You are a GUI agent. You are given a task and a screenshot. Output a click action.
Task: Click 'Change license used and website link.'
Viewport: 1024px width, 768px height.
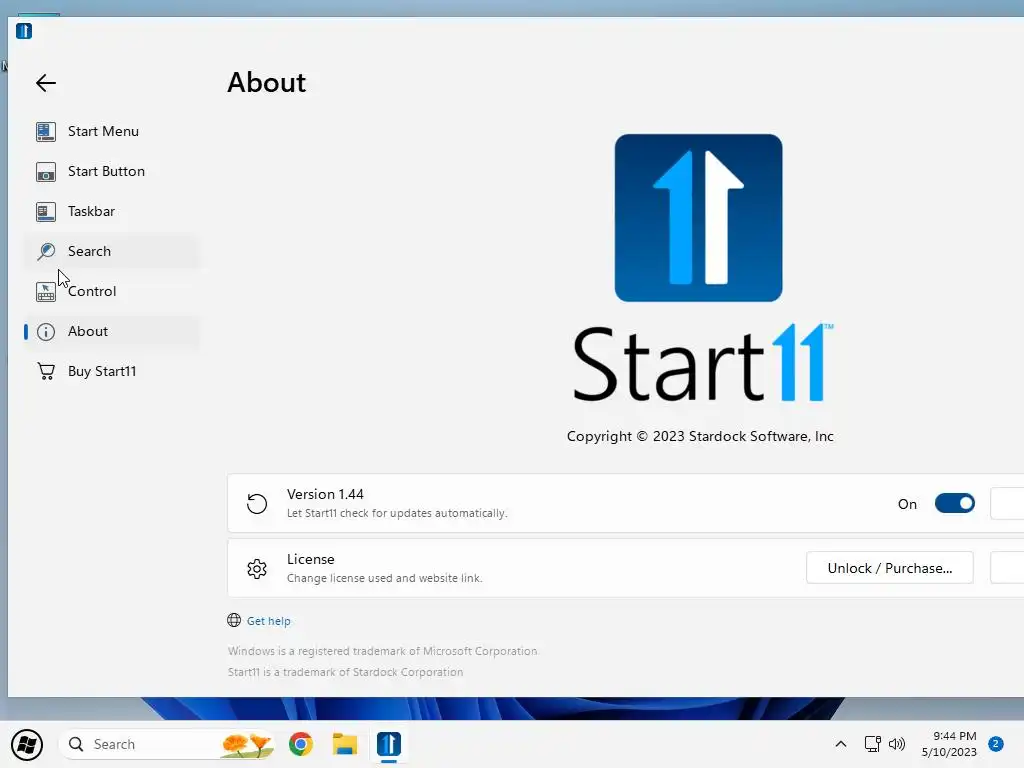pyautogui.click(x=385, y=578)
